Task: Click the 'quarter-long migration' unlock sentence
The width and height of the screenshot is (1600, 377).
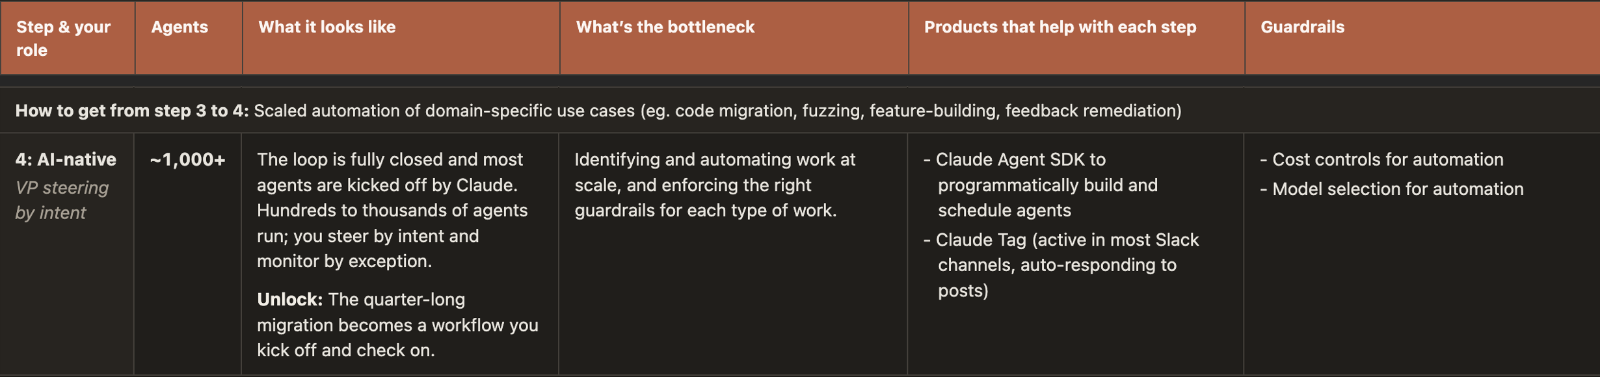Action: (398, 325)
